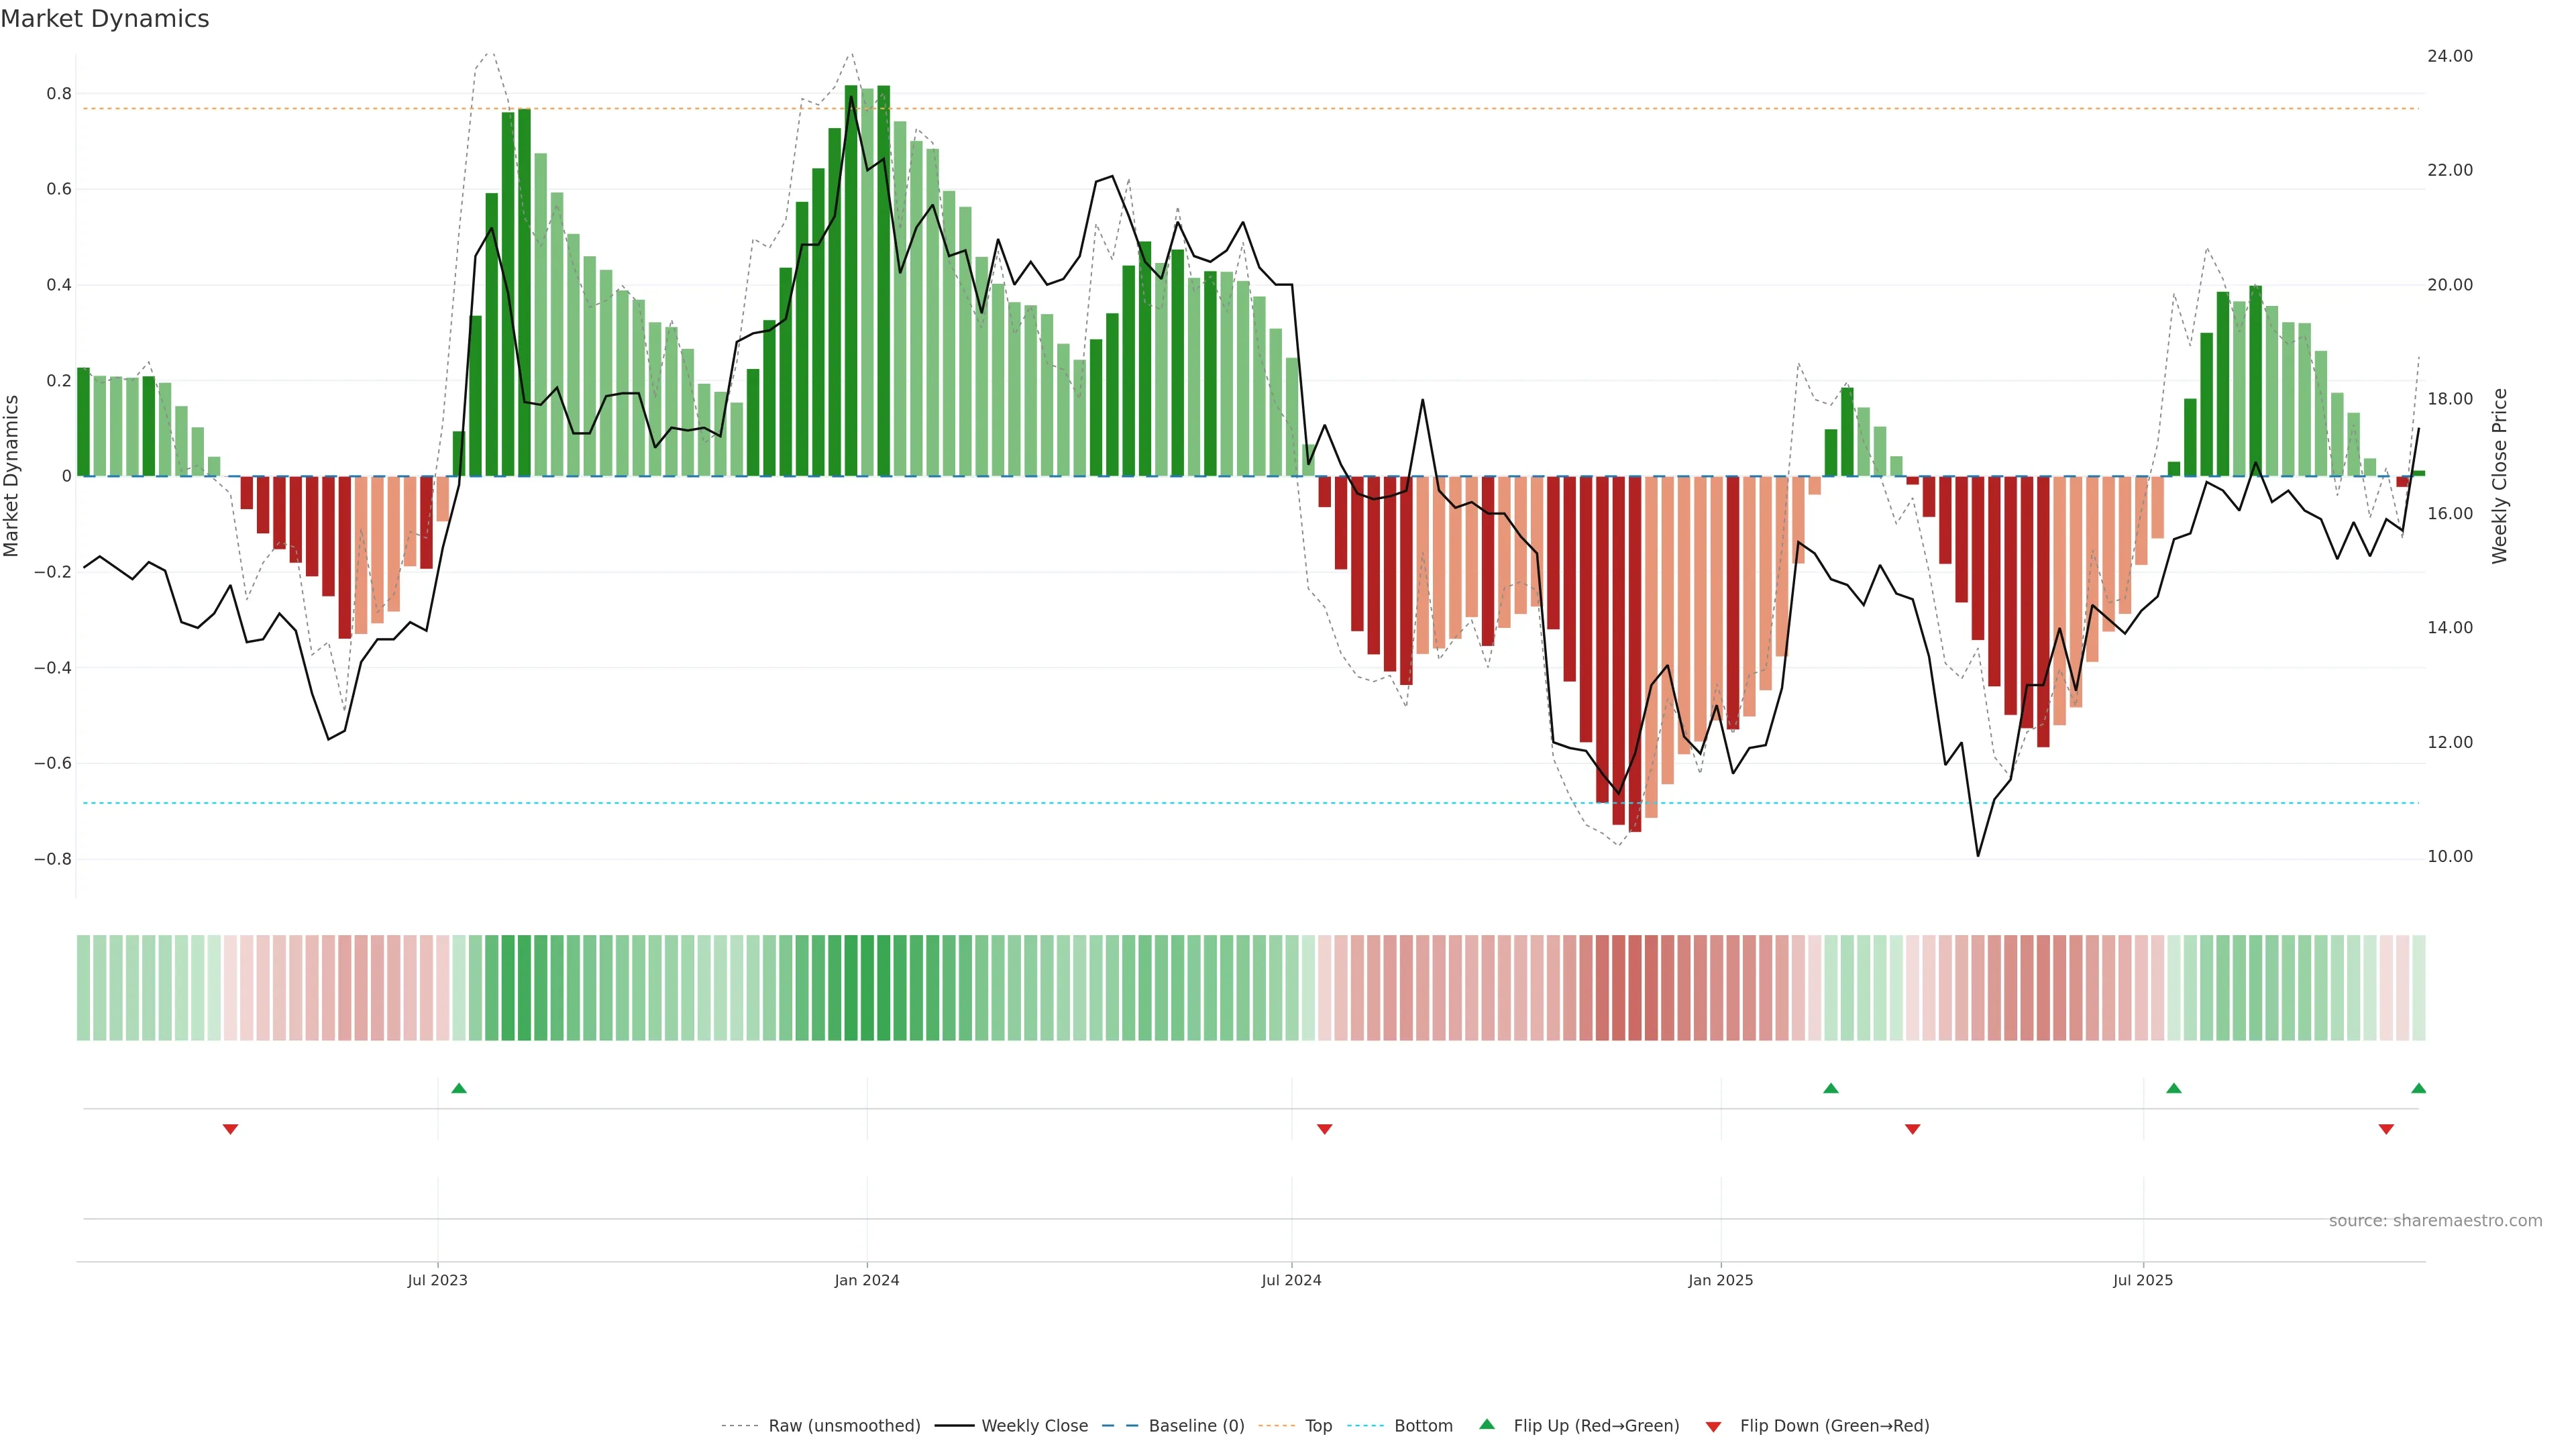Click the Jul 2025 x-axis label

tap(2143, 1281)
